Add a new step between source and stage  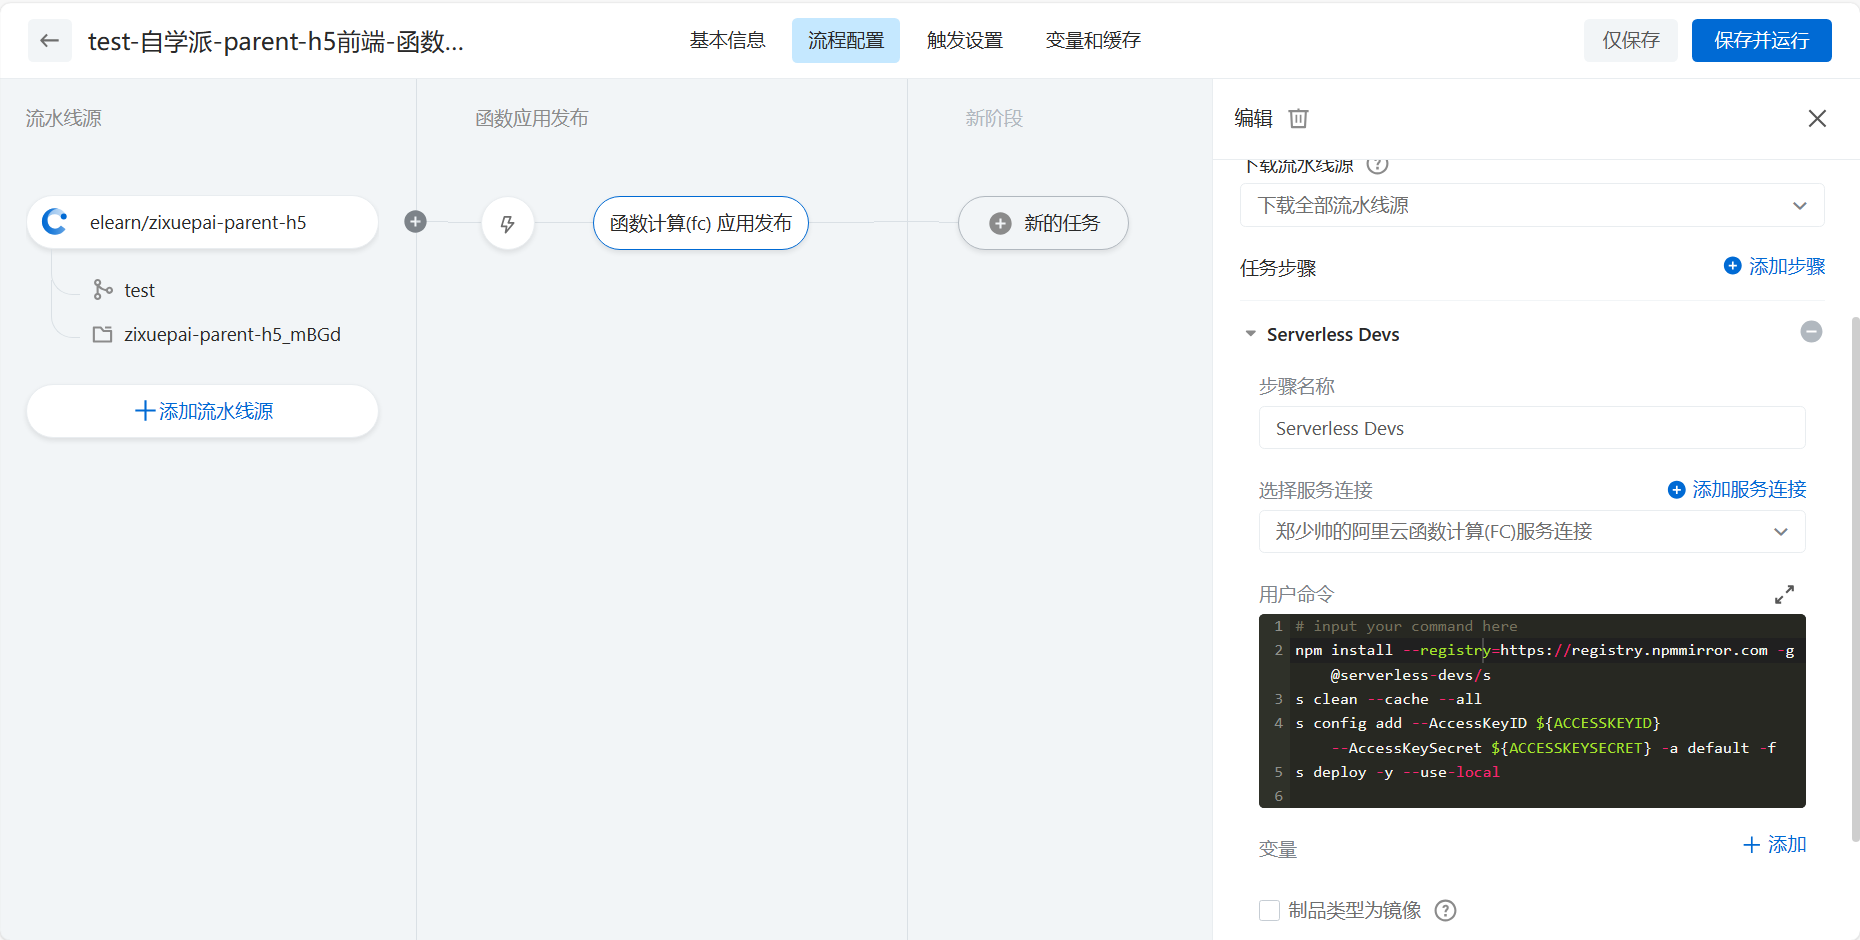[416, 222]
